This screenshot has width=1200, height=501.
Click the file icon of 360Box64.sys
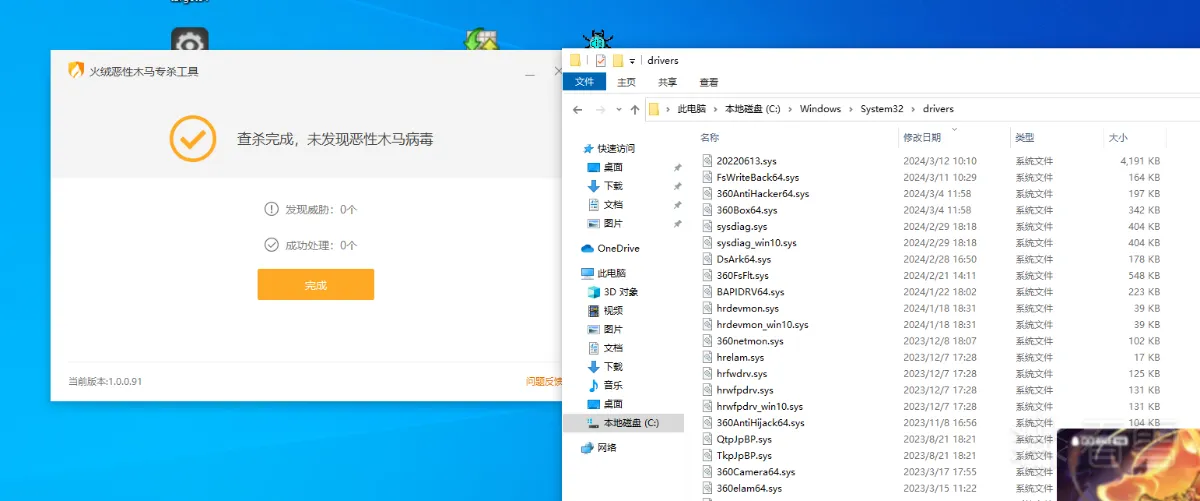click(x=707, y=210)
